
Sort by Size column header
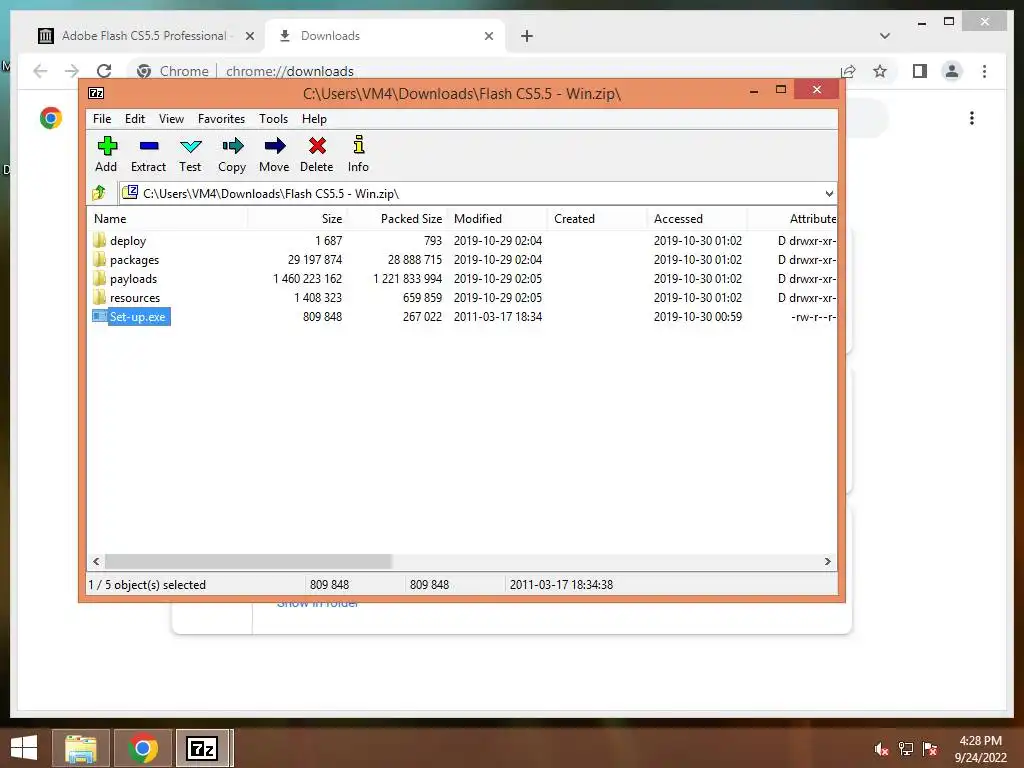[297, 219]
